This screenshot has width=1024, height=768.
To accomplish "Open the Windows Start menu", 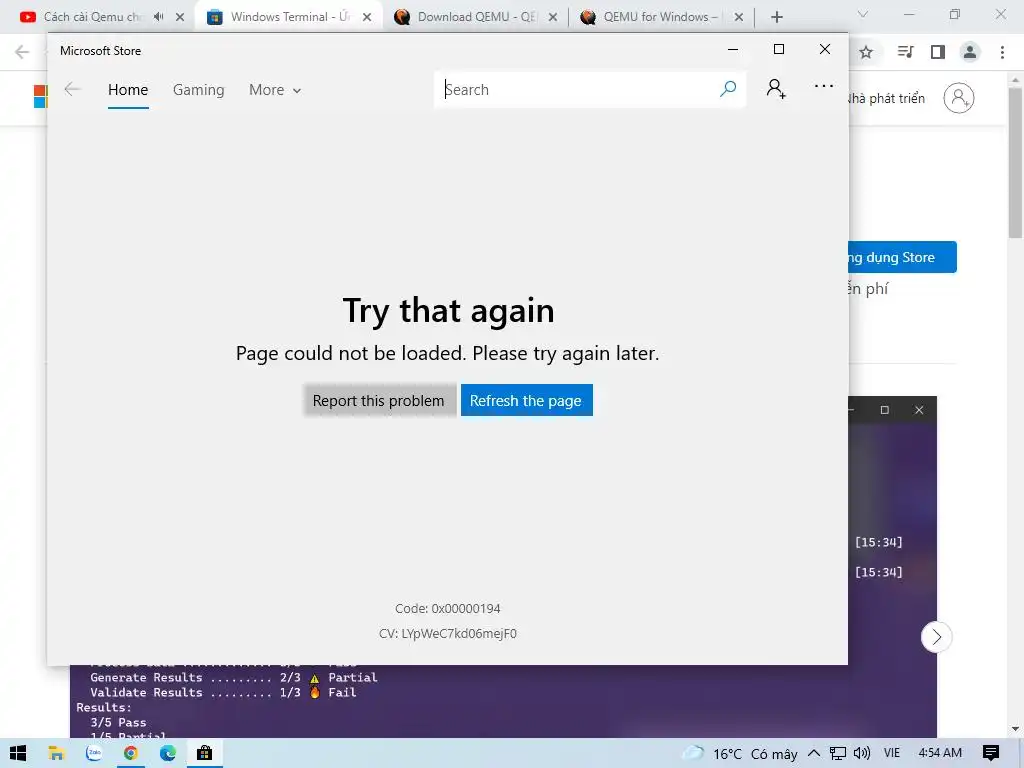I will (18, 754).
